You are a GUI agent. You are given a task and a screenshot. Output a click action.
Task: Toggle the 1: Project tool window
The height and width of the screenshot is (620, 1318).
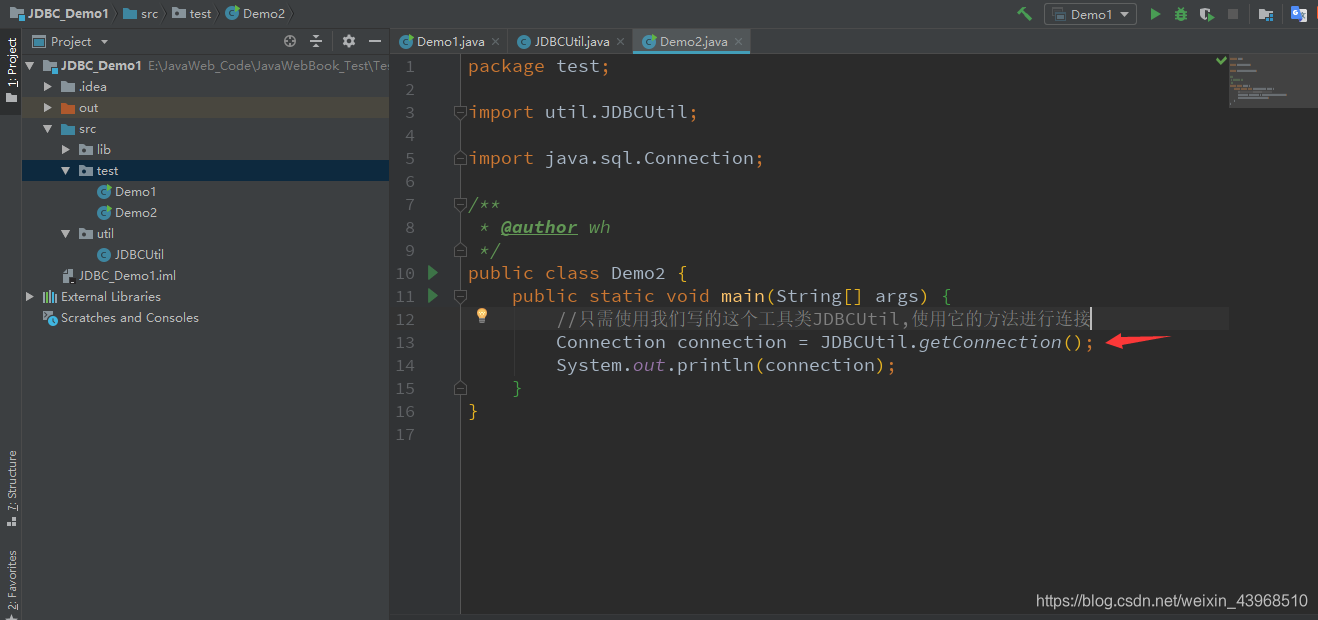point(11,70)
